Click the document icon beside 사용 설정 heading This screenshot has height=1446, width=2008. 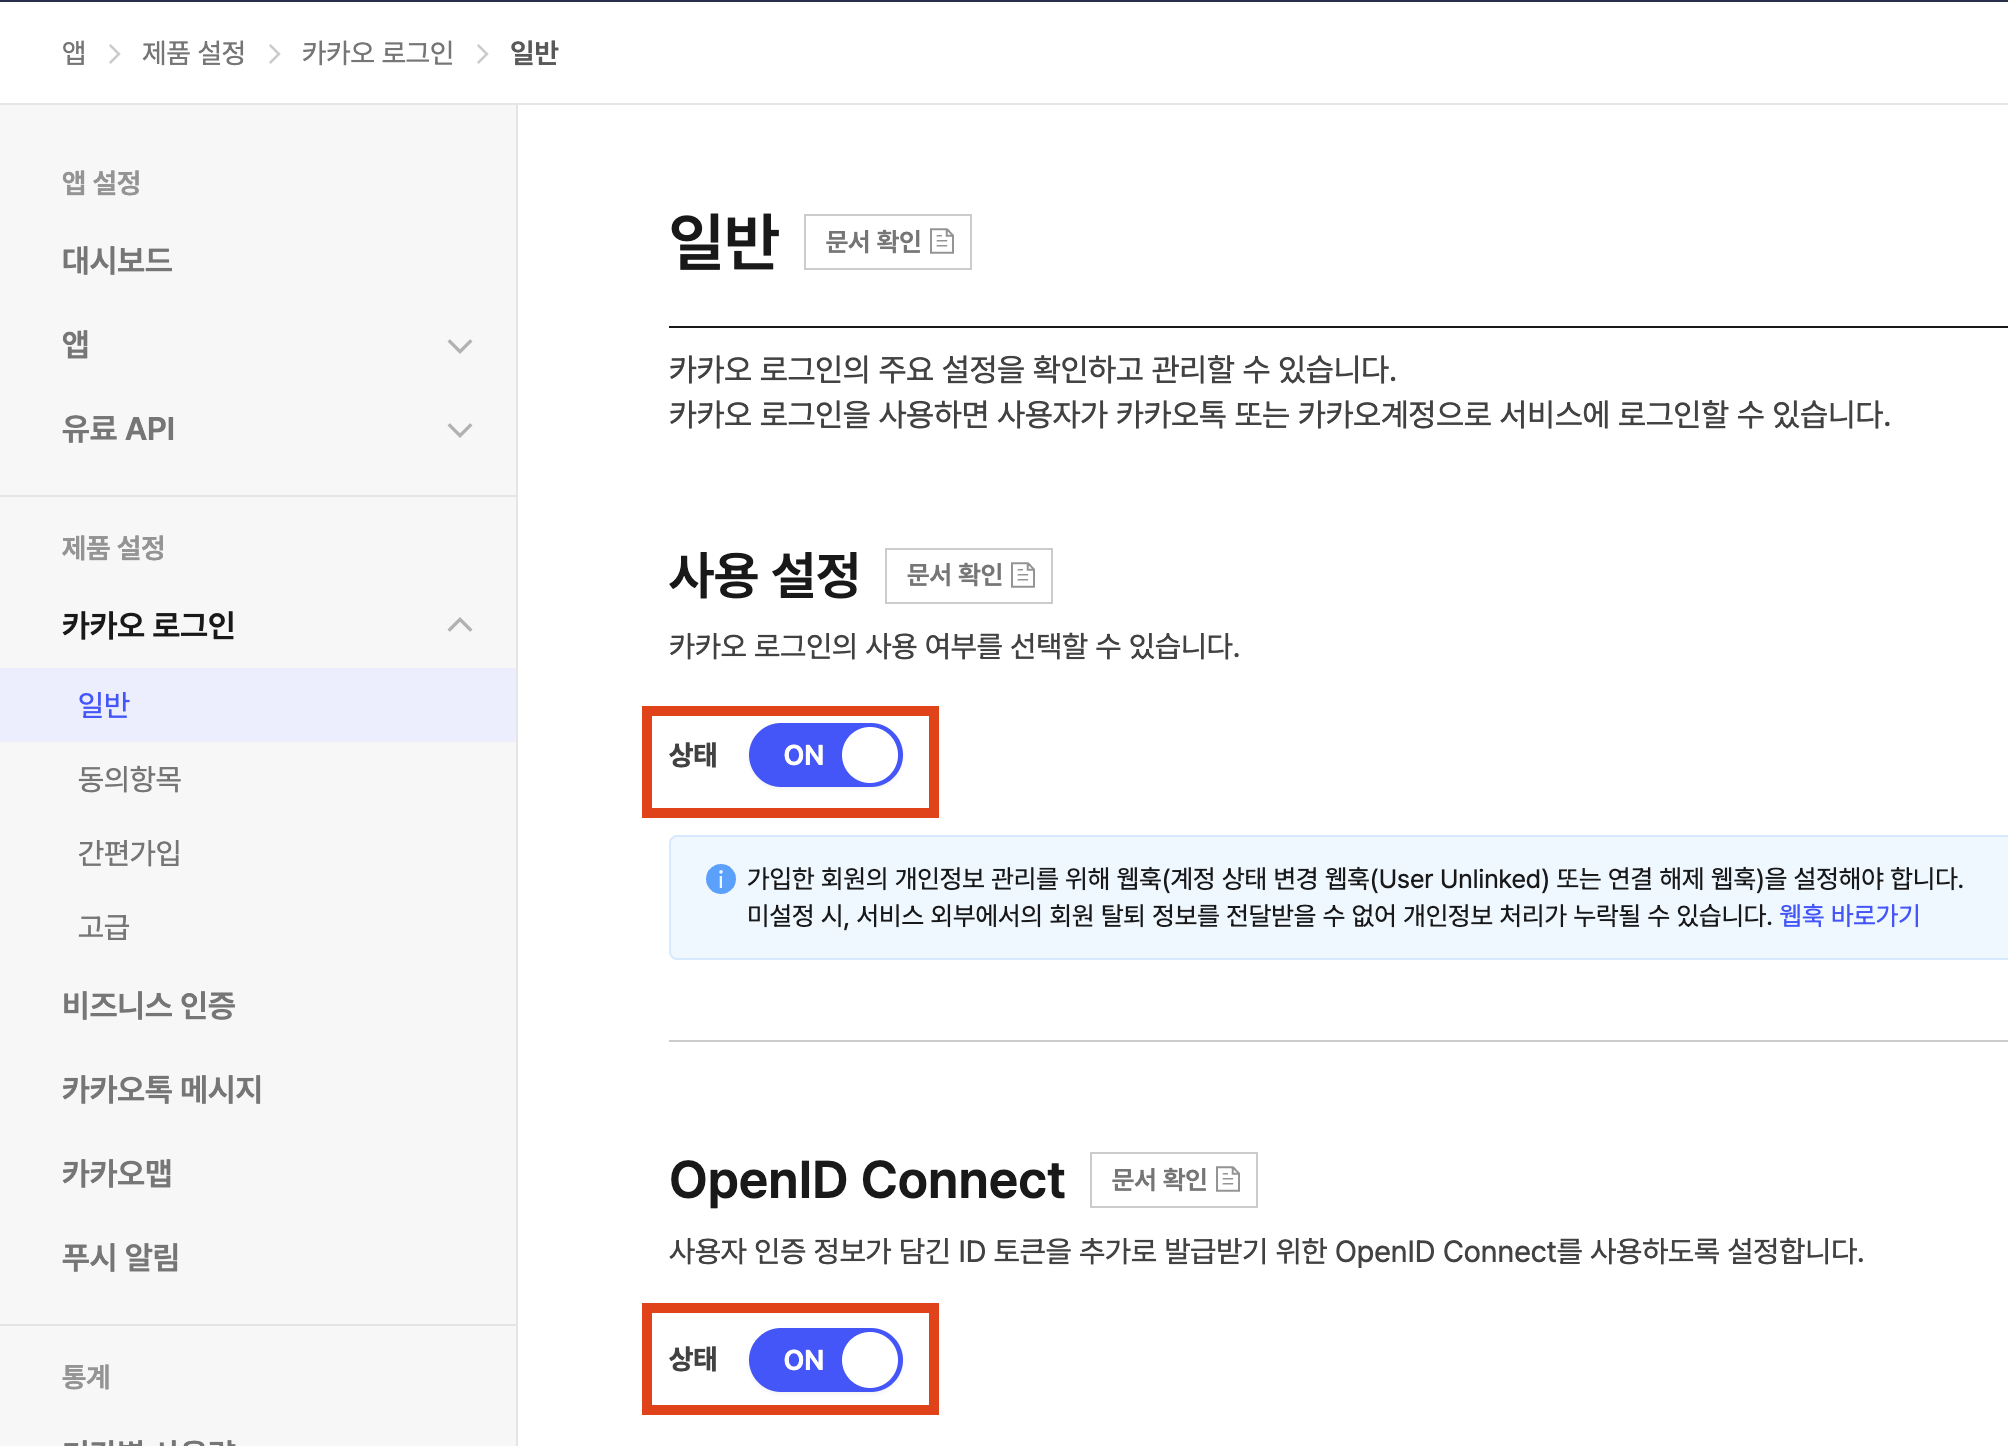point(1023,575)
